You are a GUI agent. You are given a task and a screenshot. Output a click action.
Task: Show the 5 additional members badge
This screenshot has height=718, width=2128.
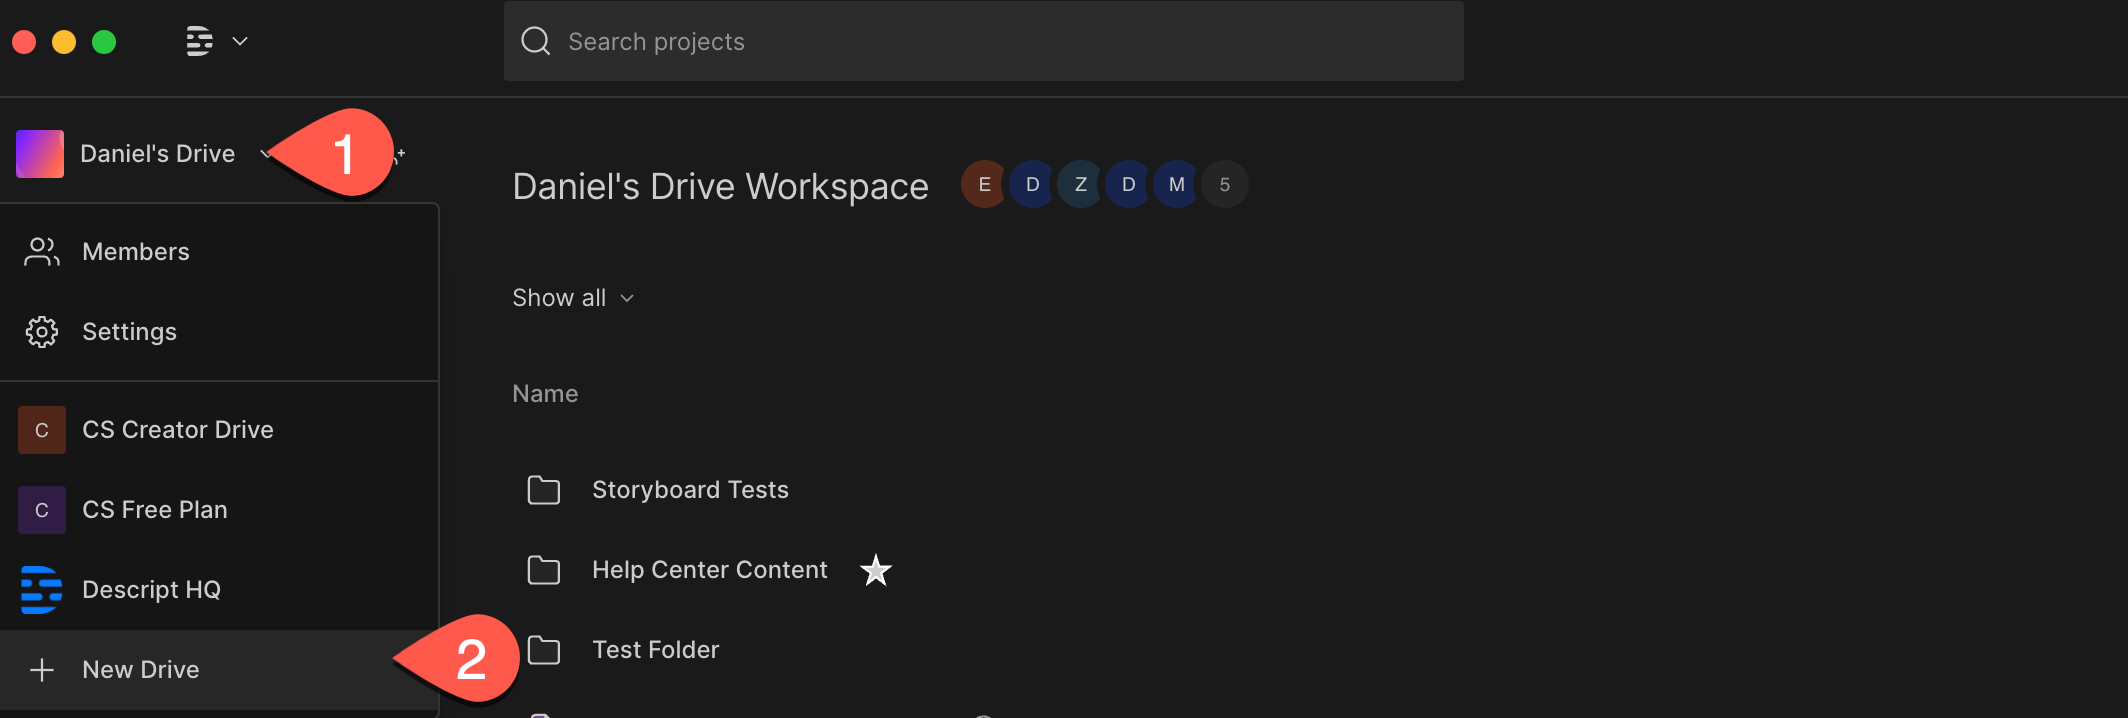[x=1225, y=184]
